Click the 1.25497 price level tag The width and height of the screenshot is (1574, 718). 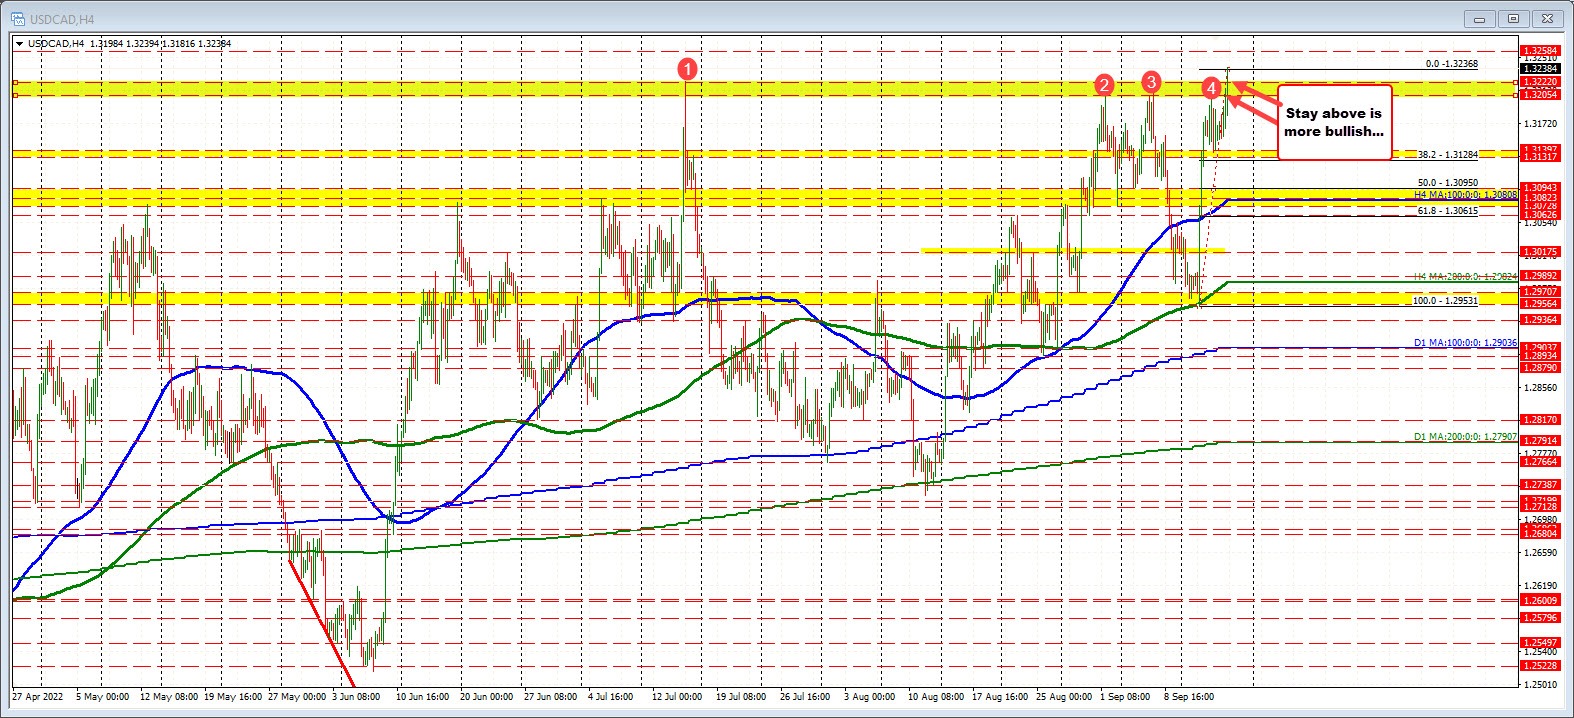click(x=1538, y=642)
